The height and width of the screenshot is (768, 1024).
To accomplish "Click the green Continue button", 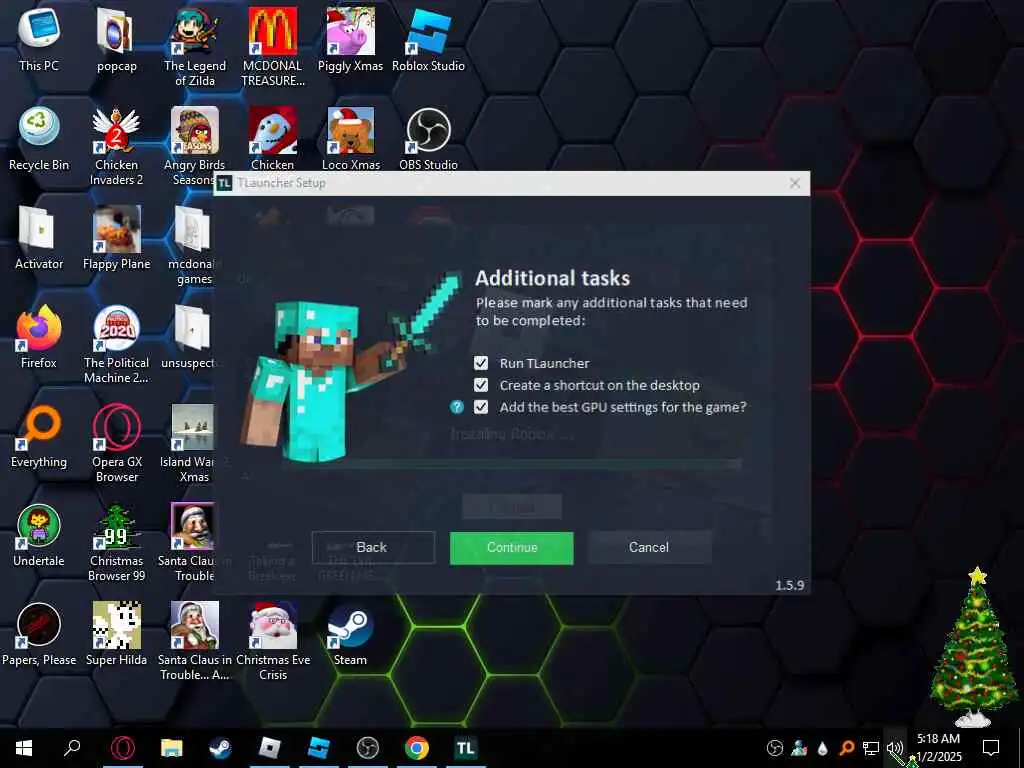I will 511,547.
